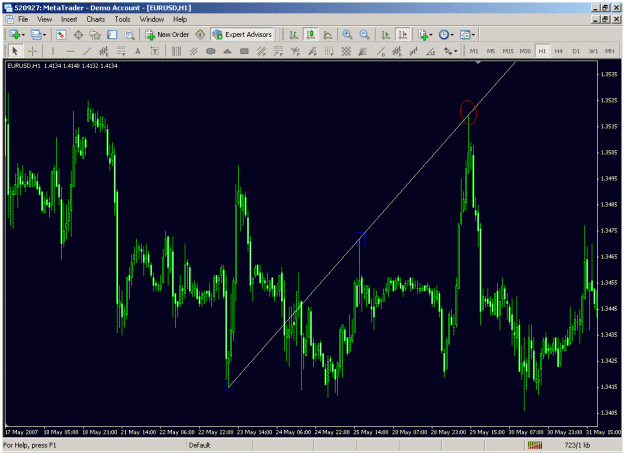625x453 pixels.
Task: Switch to D1 daily timeframe
Action: coord(576,51)
